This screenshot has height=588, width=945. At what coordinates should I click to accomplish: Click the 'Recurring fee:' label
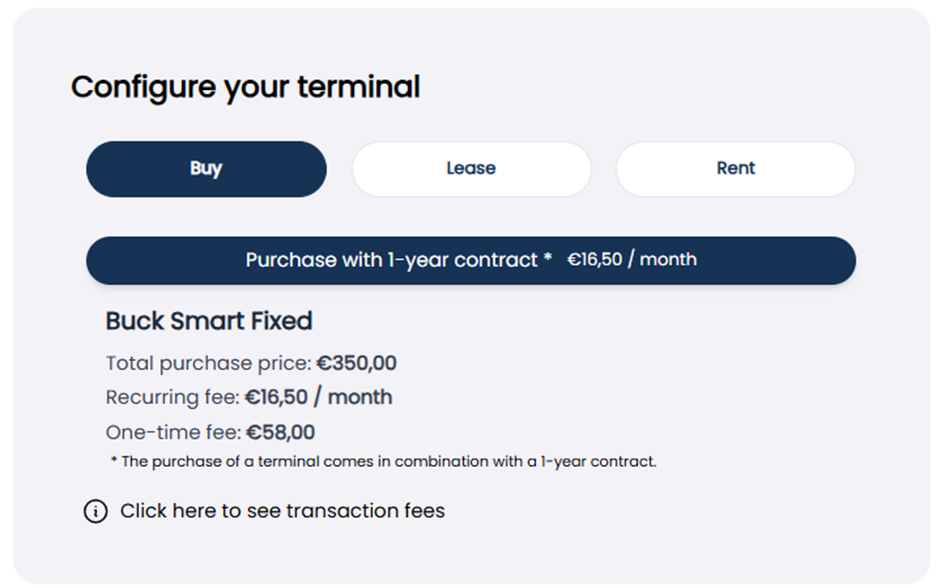point(173,398)
